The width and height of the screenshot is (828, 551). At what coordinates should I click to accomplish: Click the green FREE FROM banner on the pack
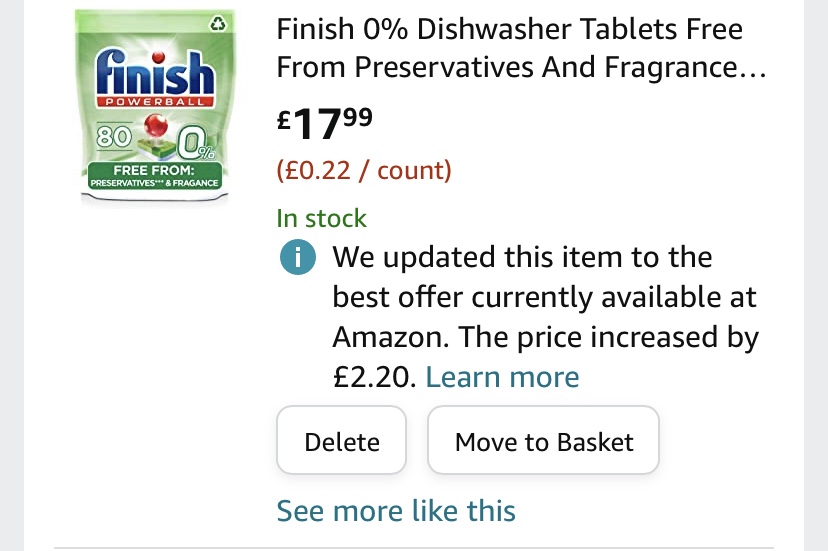click(154, 176)
